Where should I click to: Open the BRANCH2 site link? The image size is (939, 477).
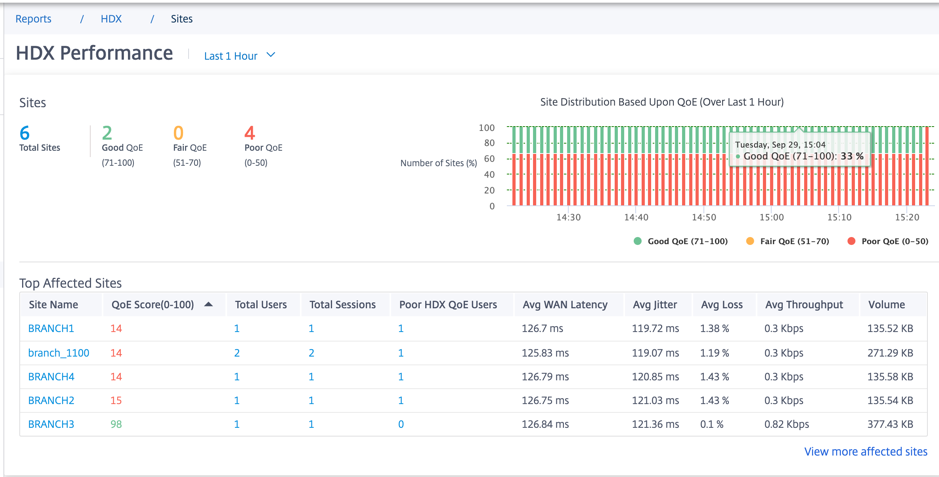coord(52,400)
